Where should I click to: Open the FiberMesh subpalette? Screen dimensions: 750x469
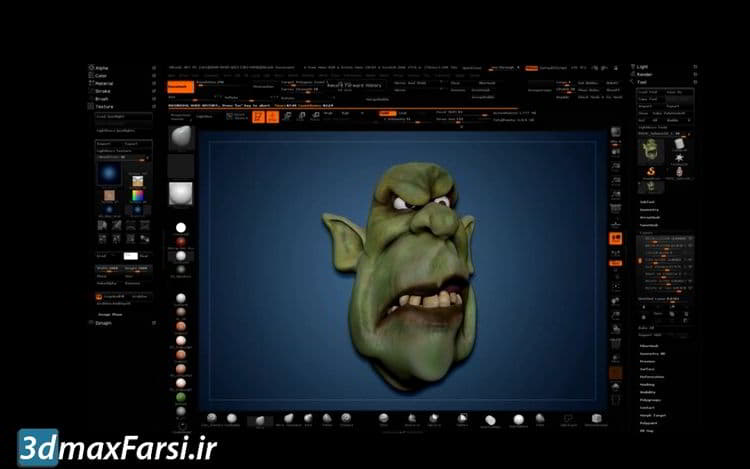649,346
